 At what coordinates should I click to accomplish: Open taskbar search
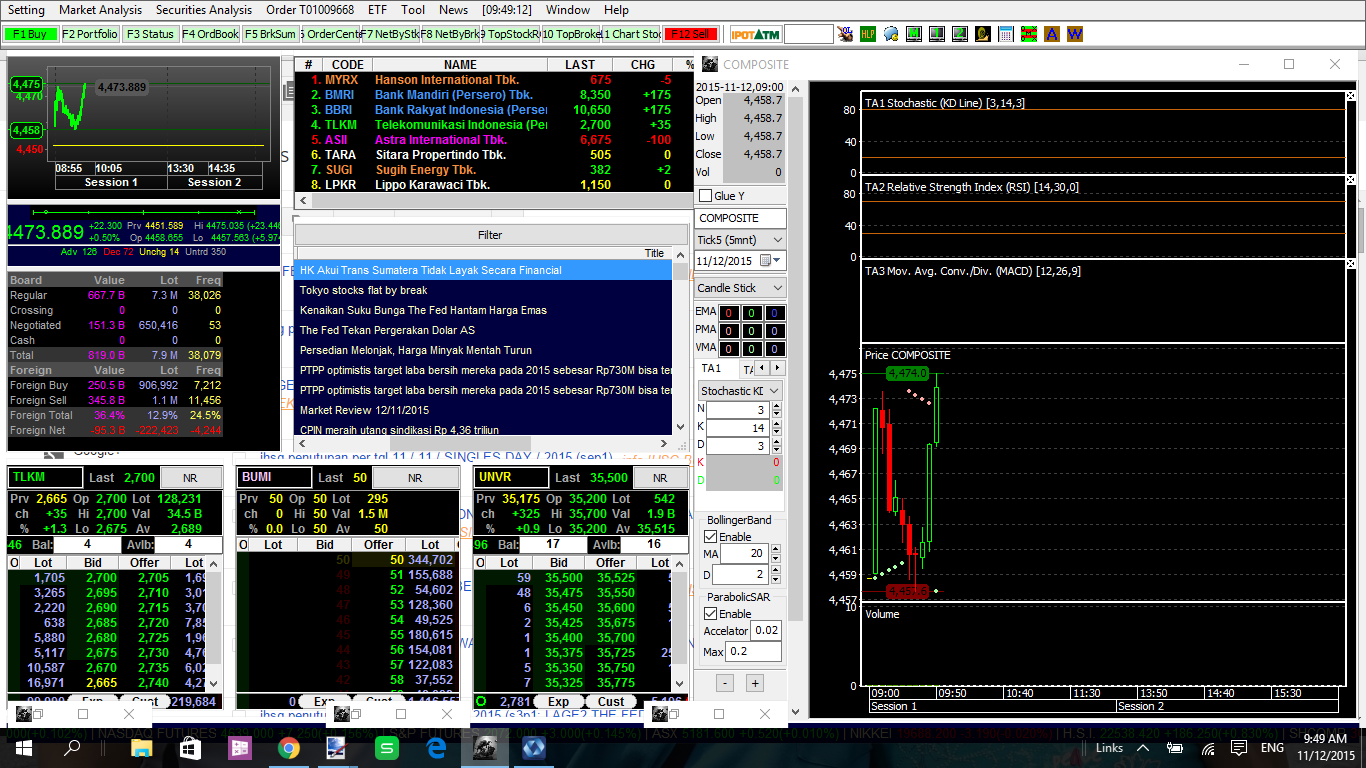click(72, 748)
